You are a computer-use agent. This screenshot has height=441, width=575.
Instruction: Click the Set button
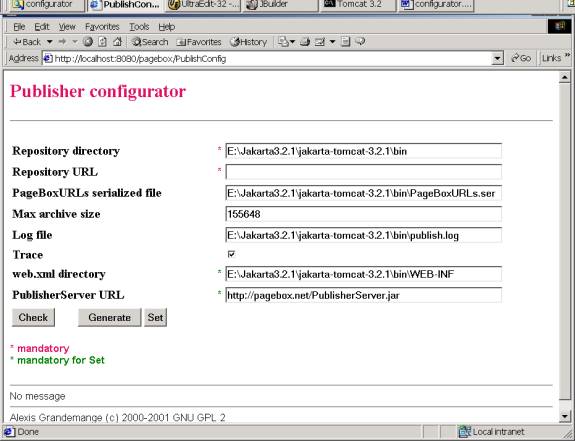pyautogui.click(x=155, y=317)
